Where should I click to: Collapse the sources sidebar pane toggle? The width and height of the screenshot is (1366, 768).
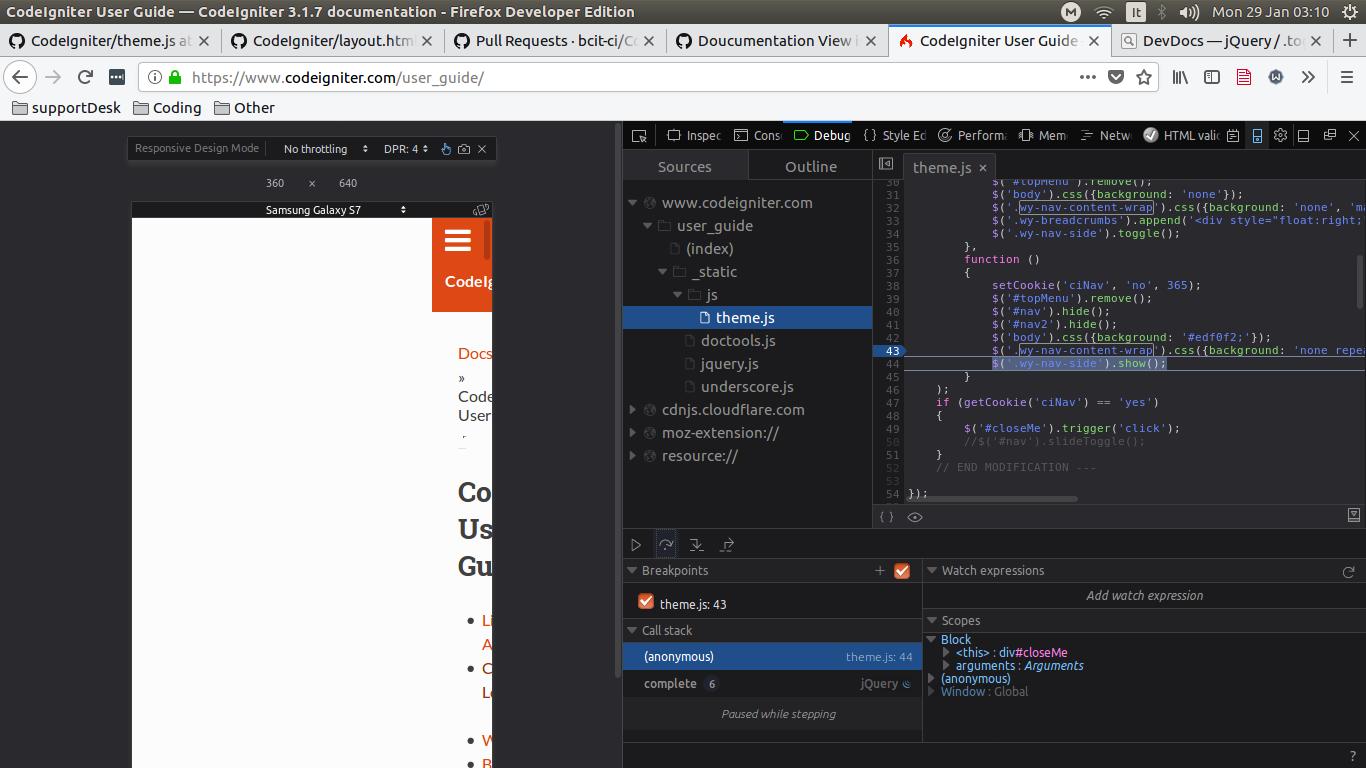tap(886, 164)
